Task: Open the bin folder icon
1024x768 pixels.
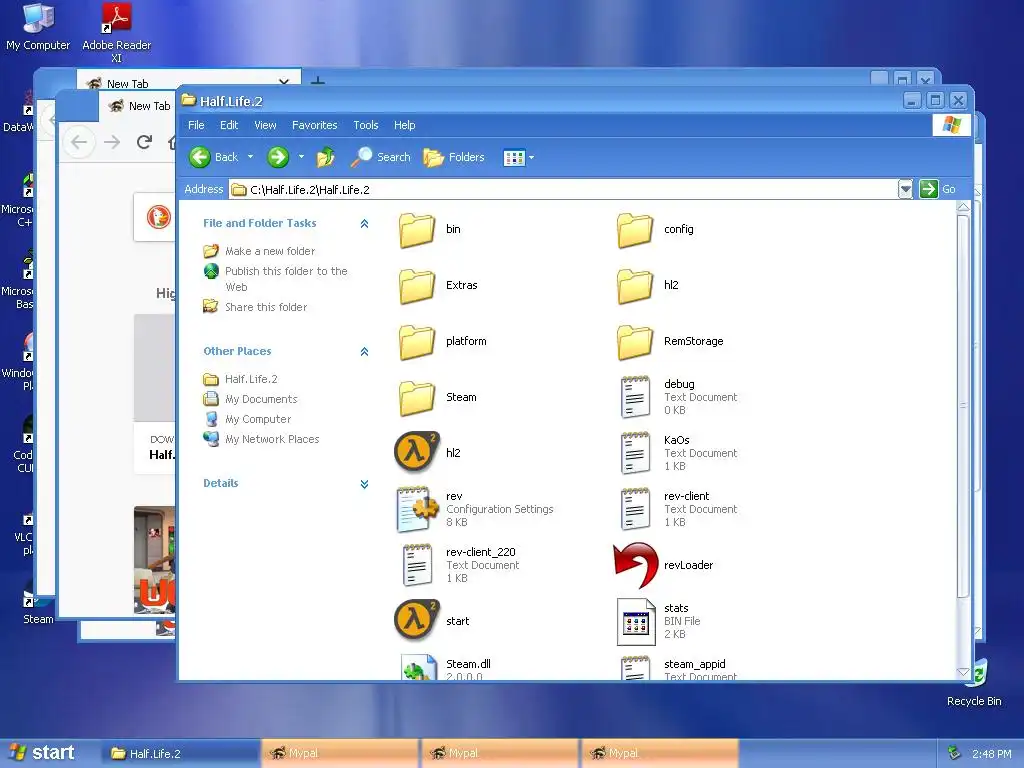Action: [417, 230]
